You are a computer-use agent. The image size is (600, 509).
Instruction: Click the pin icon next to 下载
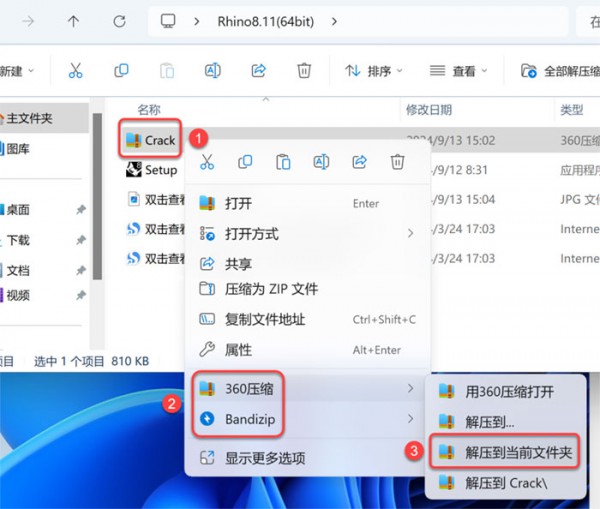point(81,240)
